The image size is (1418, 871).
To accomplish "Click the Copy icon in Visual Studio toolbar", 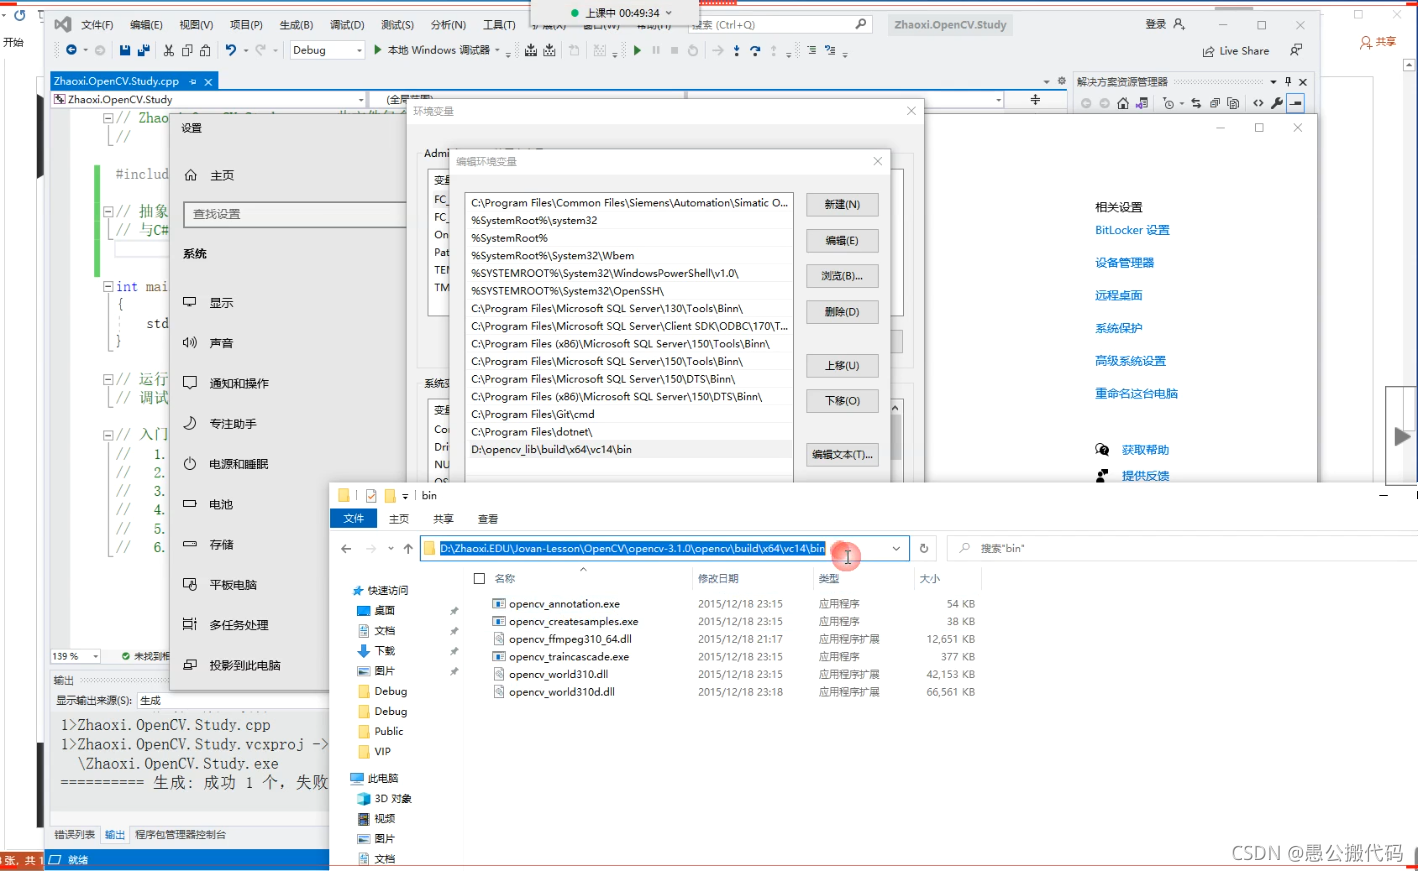I will pyautogui.click(x=187, y=50).
